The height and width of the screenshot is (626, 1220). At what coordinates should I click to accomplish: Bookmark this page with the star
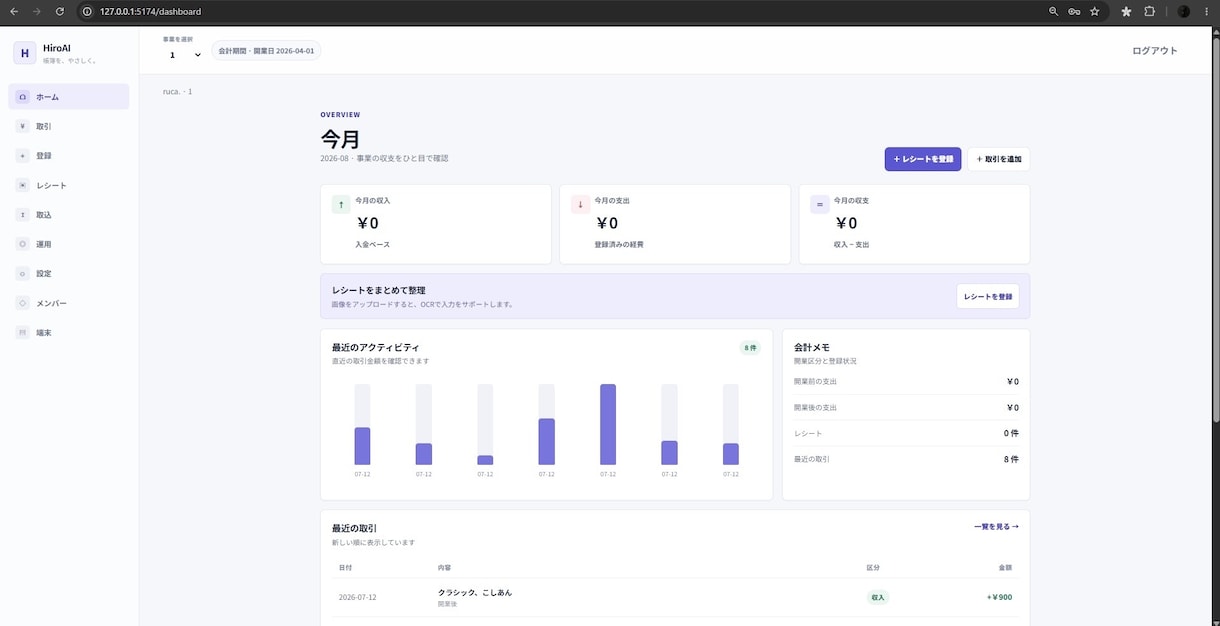(1095, 11)
